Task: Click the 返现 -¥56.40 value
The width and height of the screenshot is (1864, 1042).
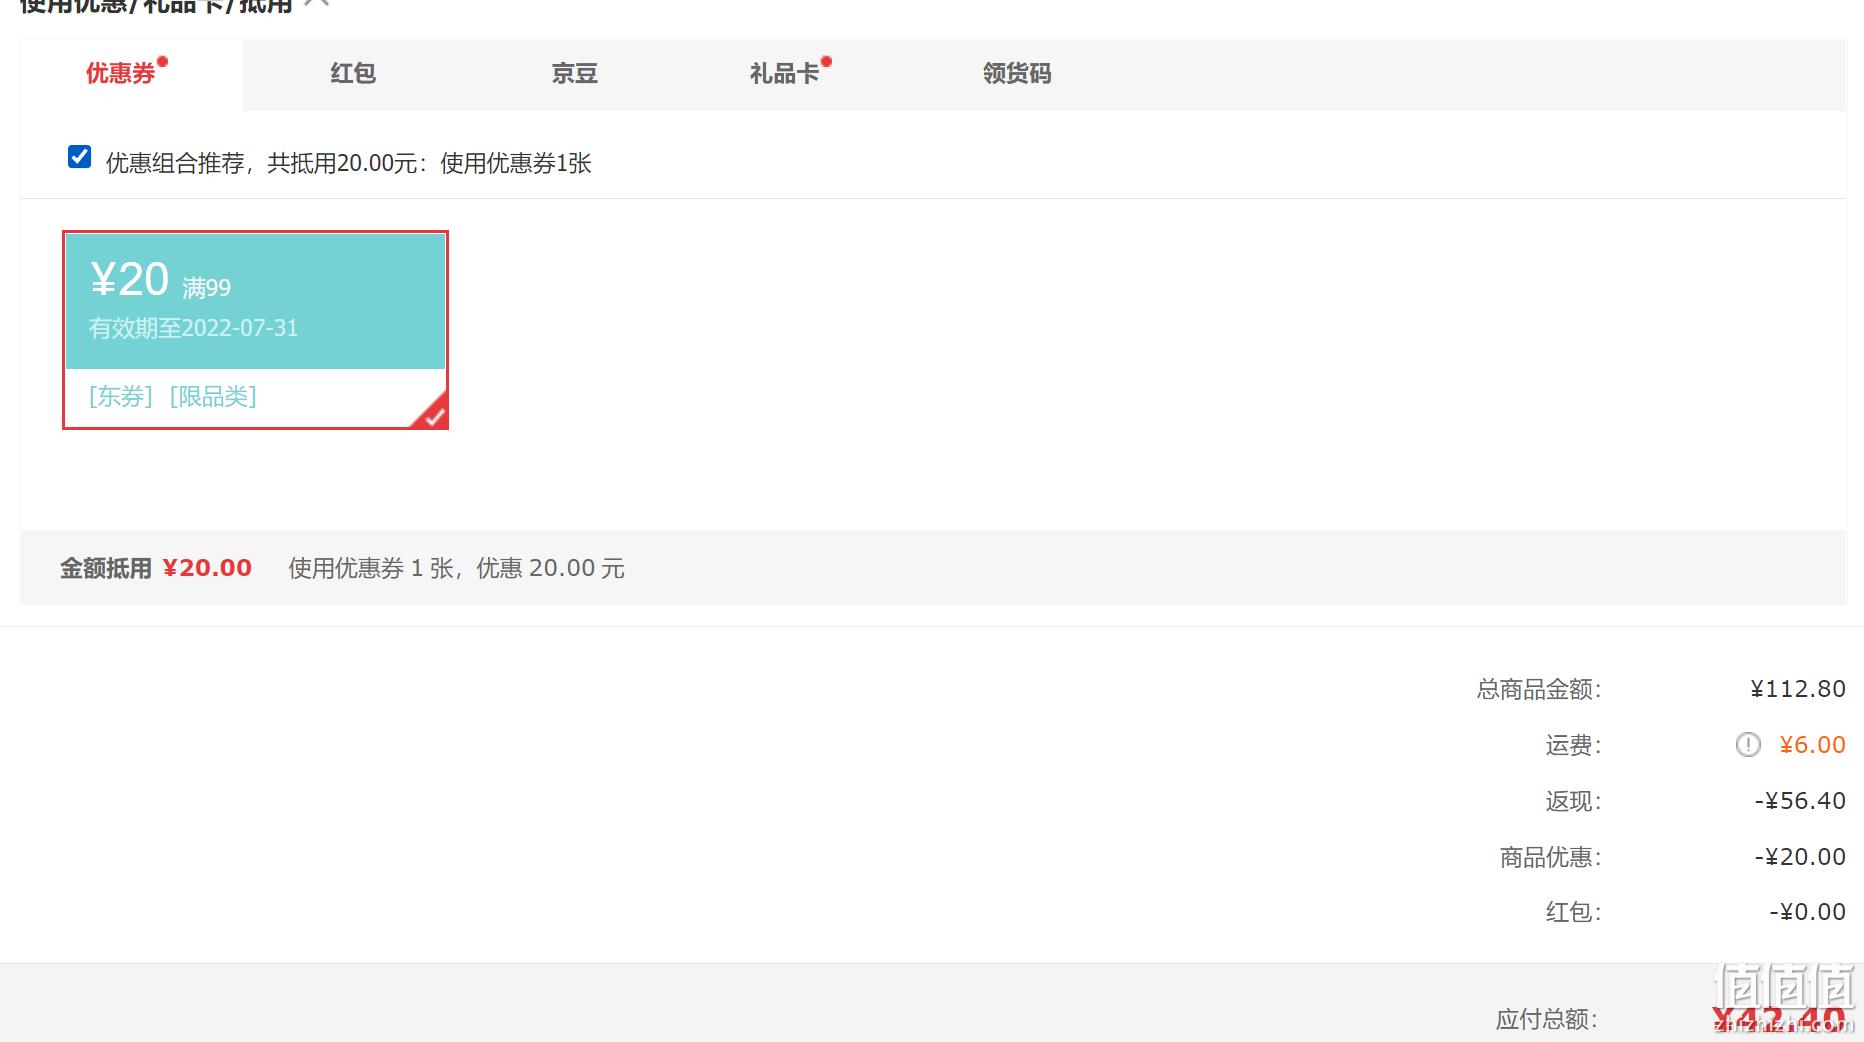Action: (1800, 801)
